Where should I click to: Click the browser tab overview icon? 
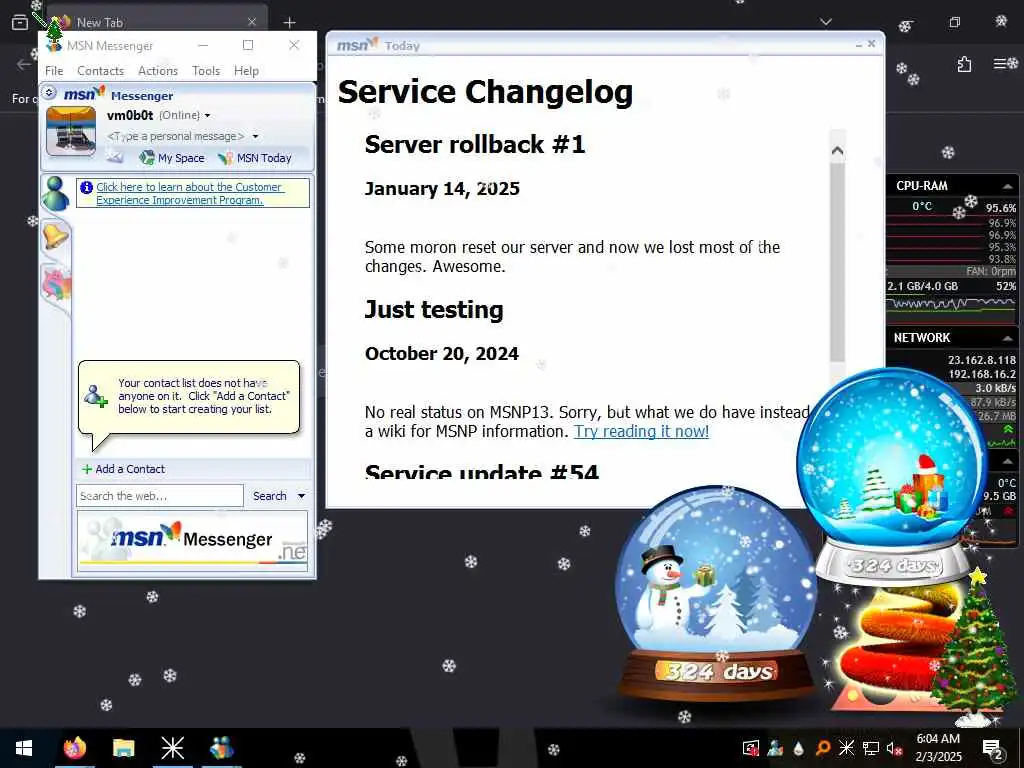coord(20,22)
